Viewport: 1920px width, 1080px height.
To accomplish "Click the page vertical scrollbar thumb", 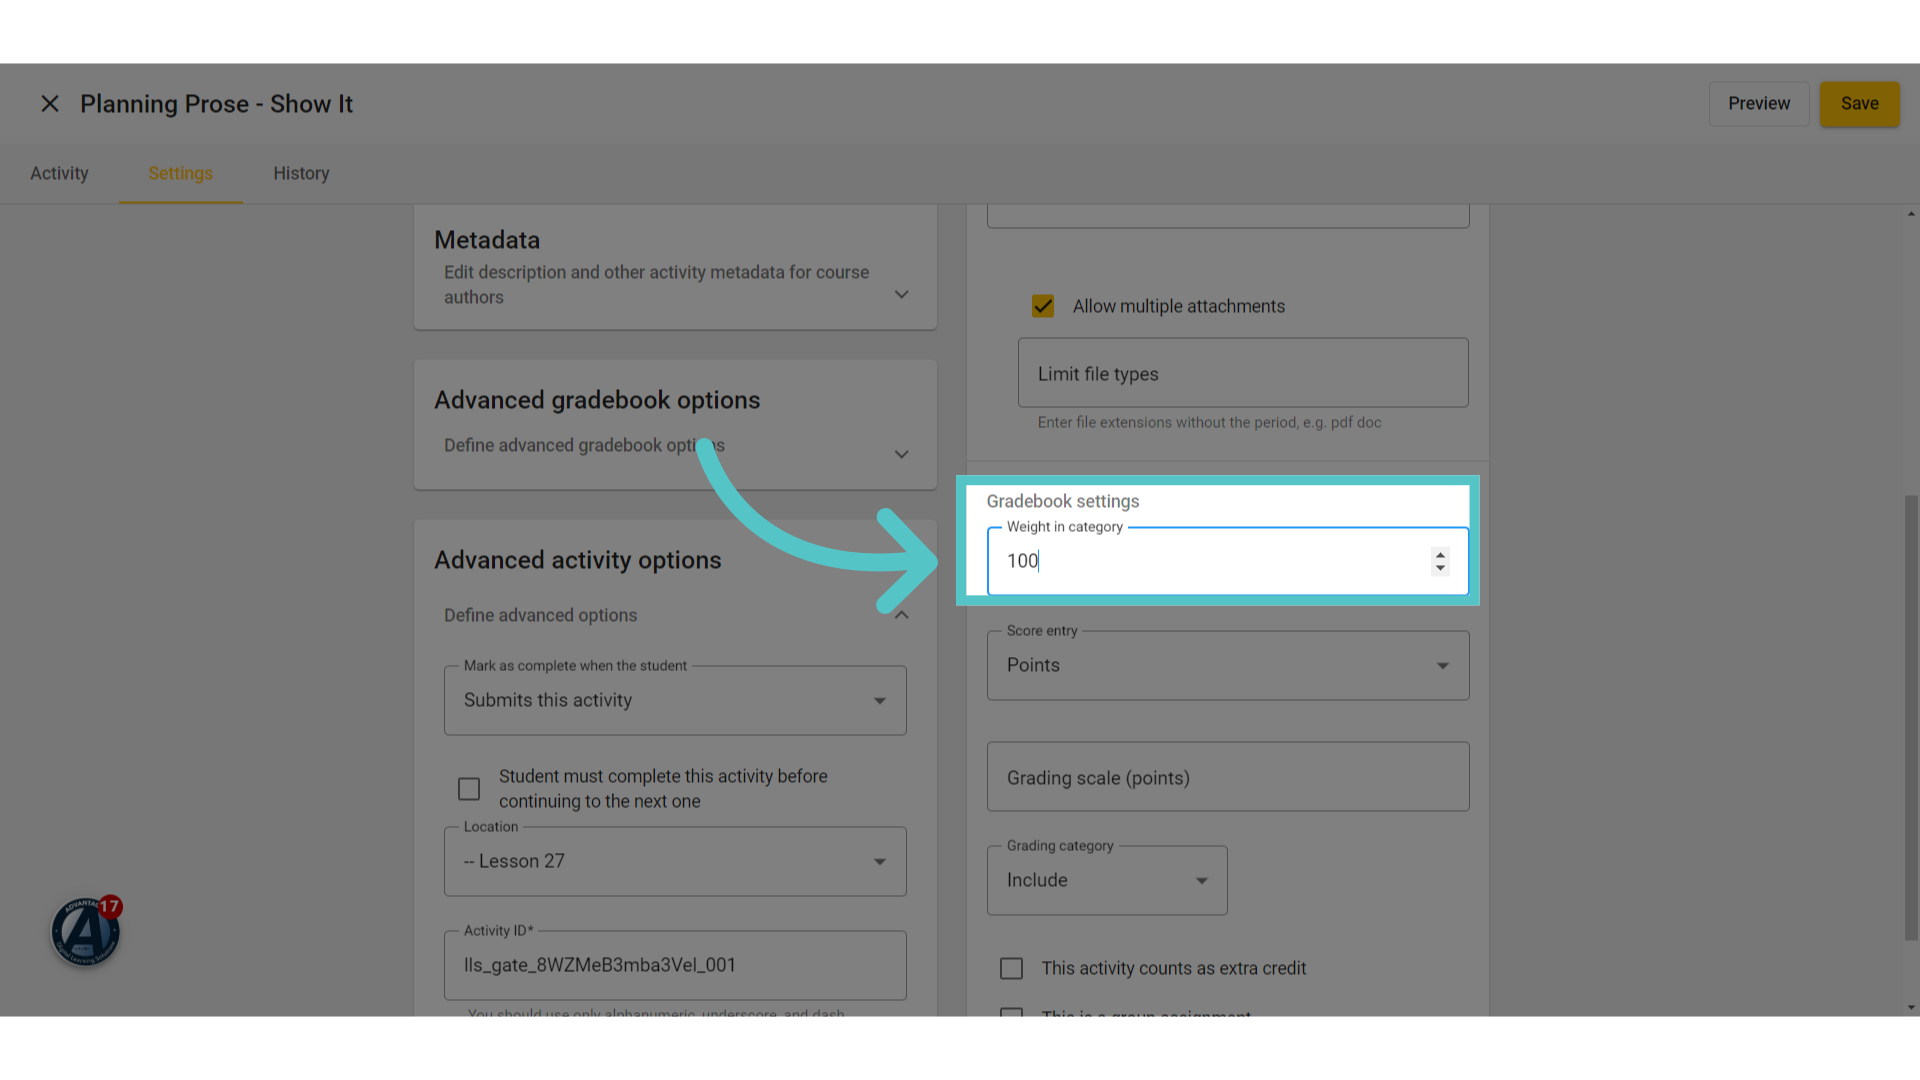I will [x=1911, y=718].
